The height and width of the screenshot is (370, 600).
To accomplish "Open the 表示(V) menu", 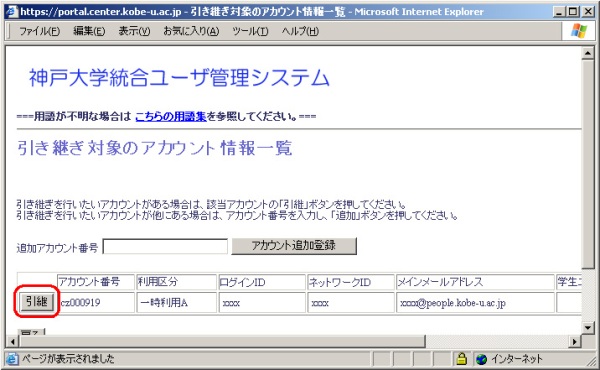I will tap(134, 31).
